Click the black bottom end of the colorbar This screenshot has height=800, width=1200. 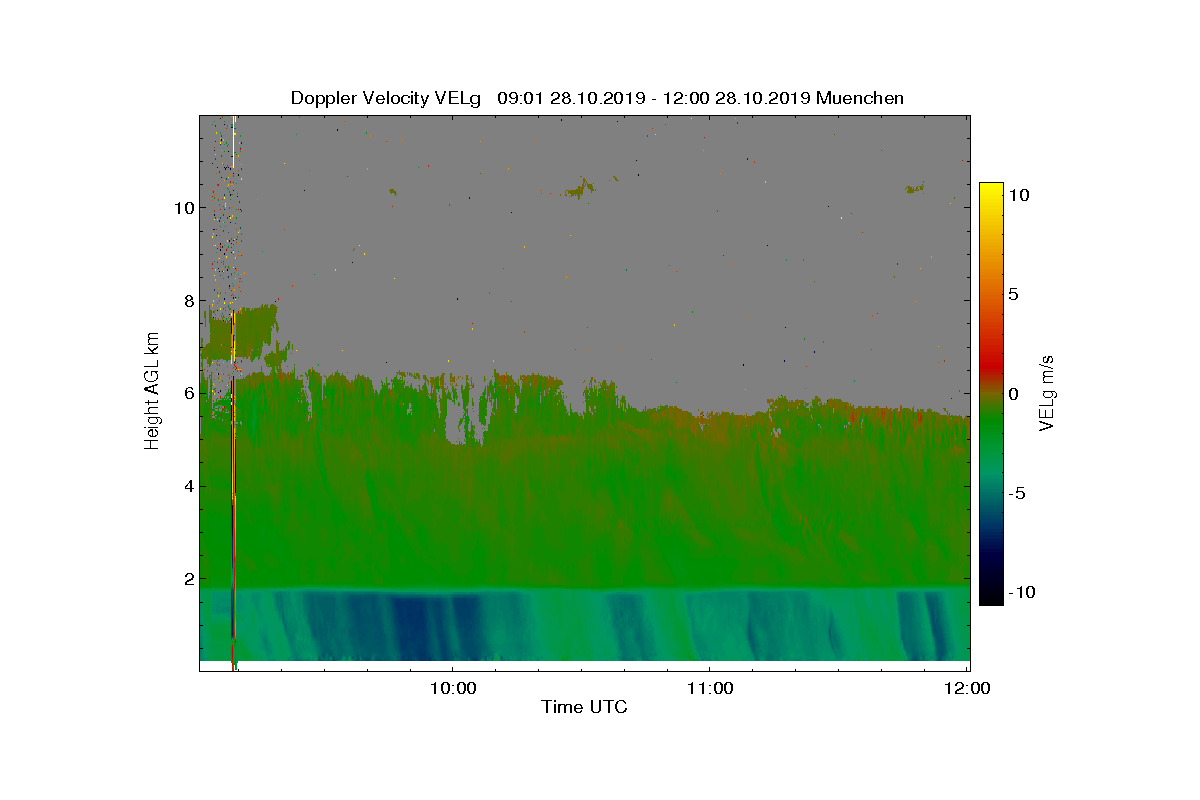[991, 592]
